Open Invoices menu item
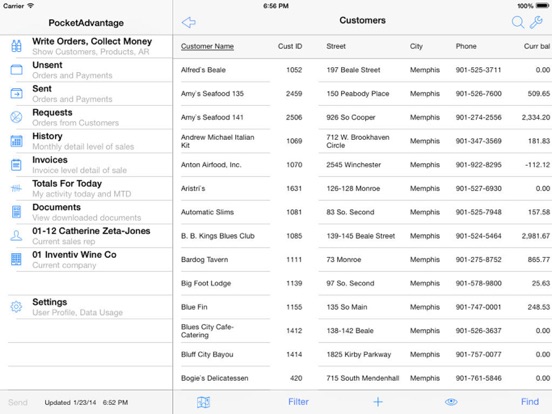 [86, 164]
